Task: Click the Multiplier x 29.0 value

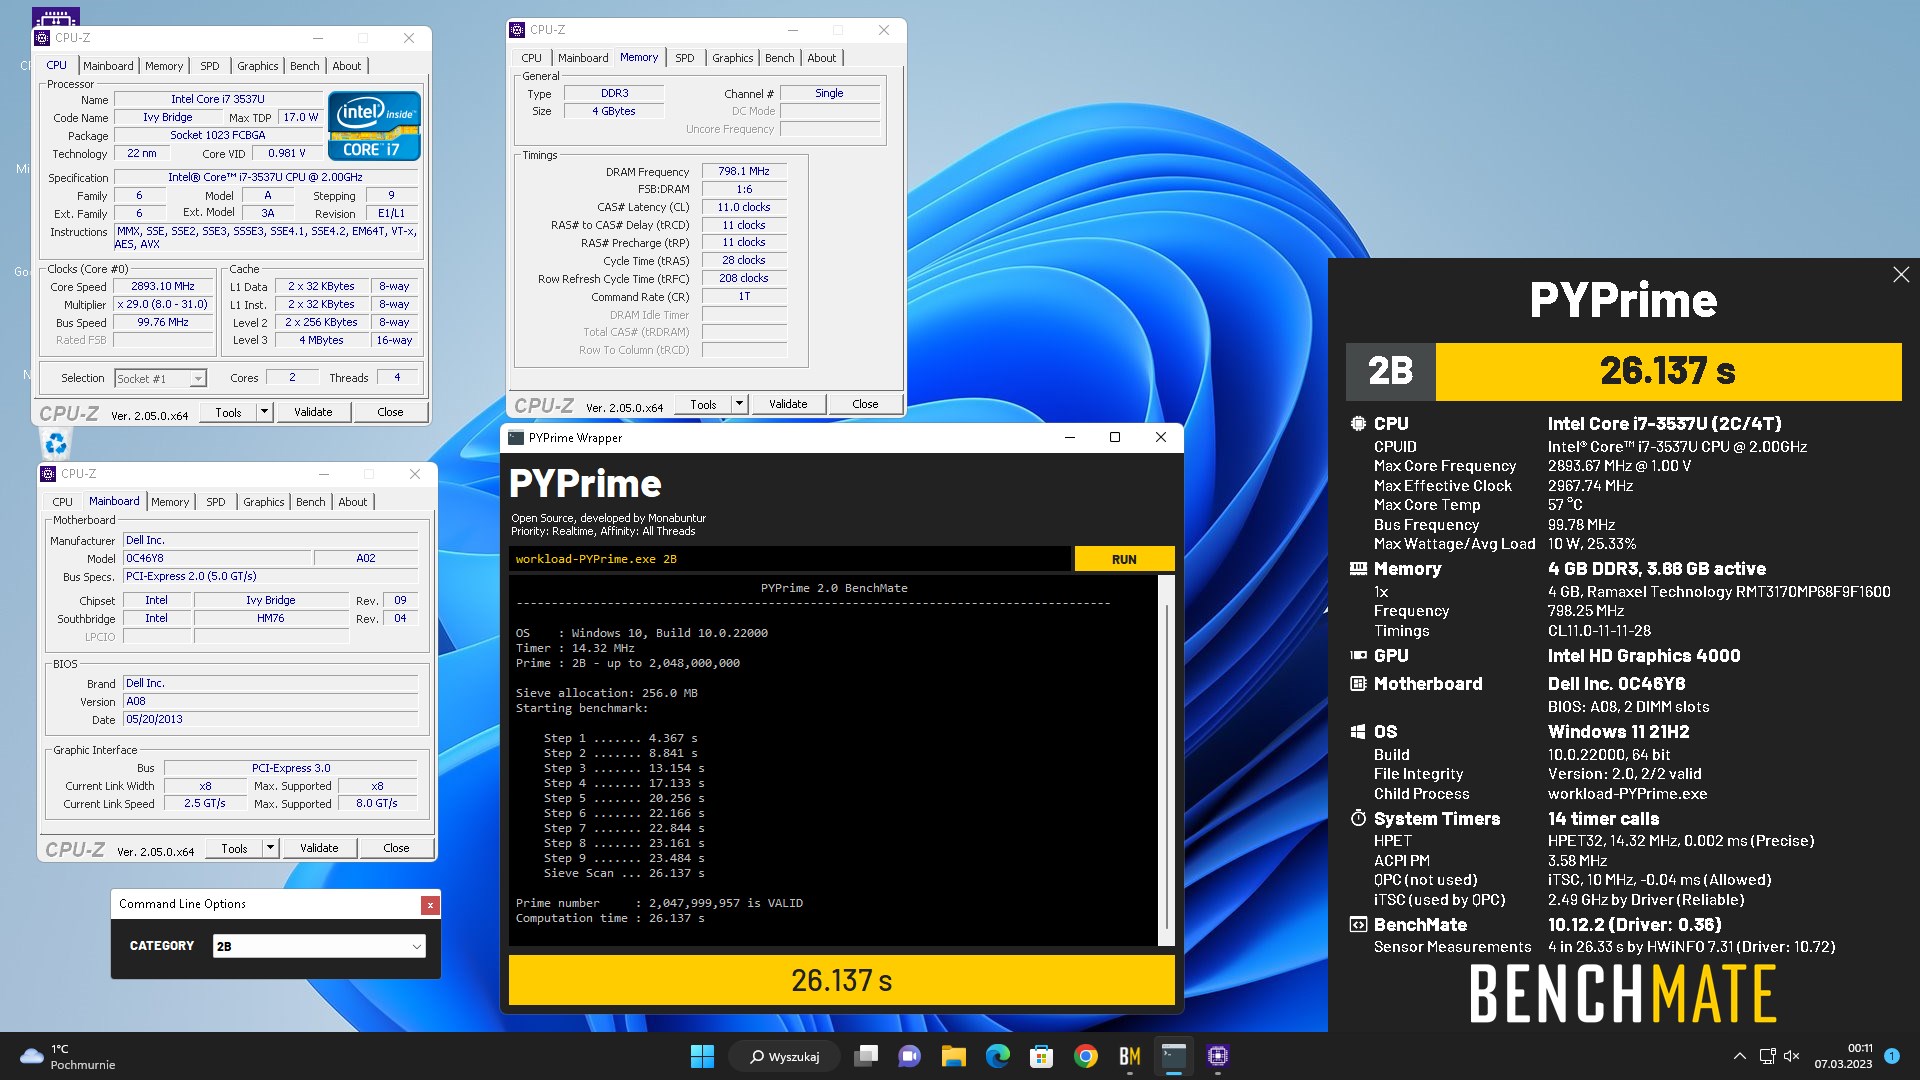Action: pyautogui.click(x=162, y=304)
